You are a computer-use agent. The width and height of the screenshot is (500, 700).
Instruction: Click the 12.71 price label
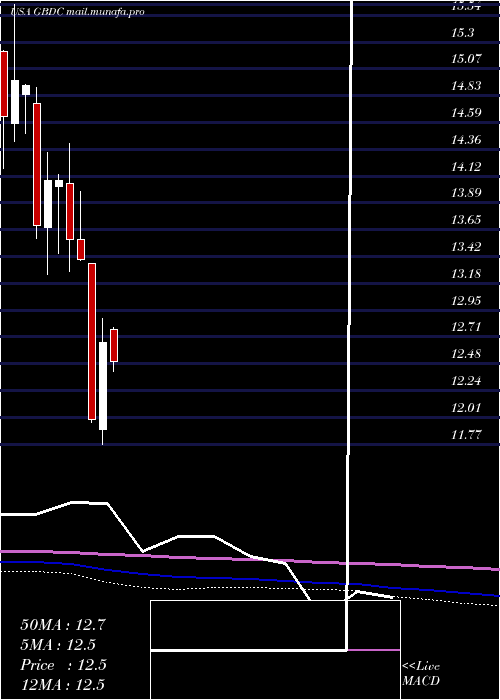click(x=466, y=327)
